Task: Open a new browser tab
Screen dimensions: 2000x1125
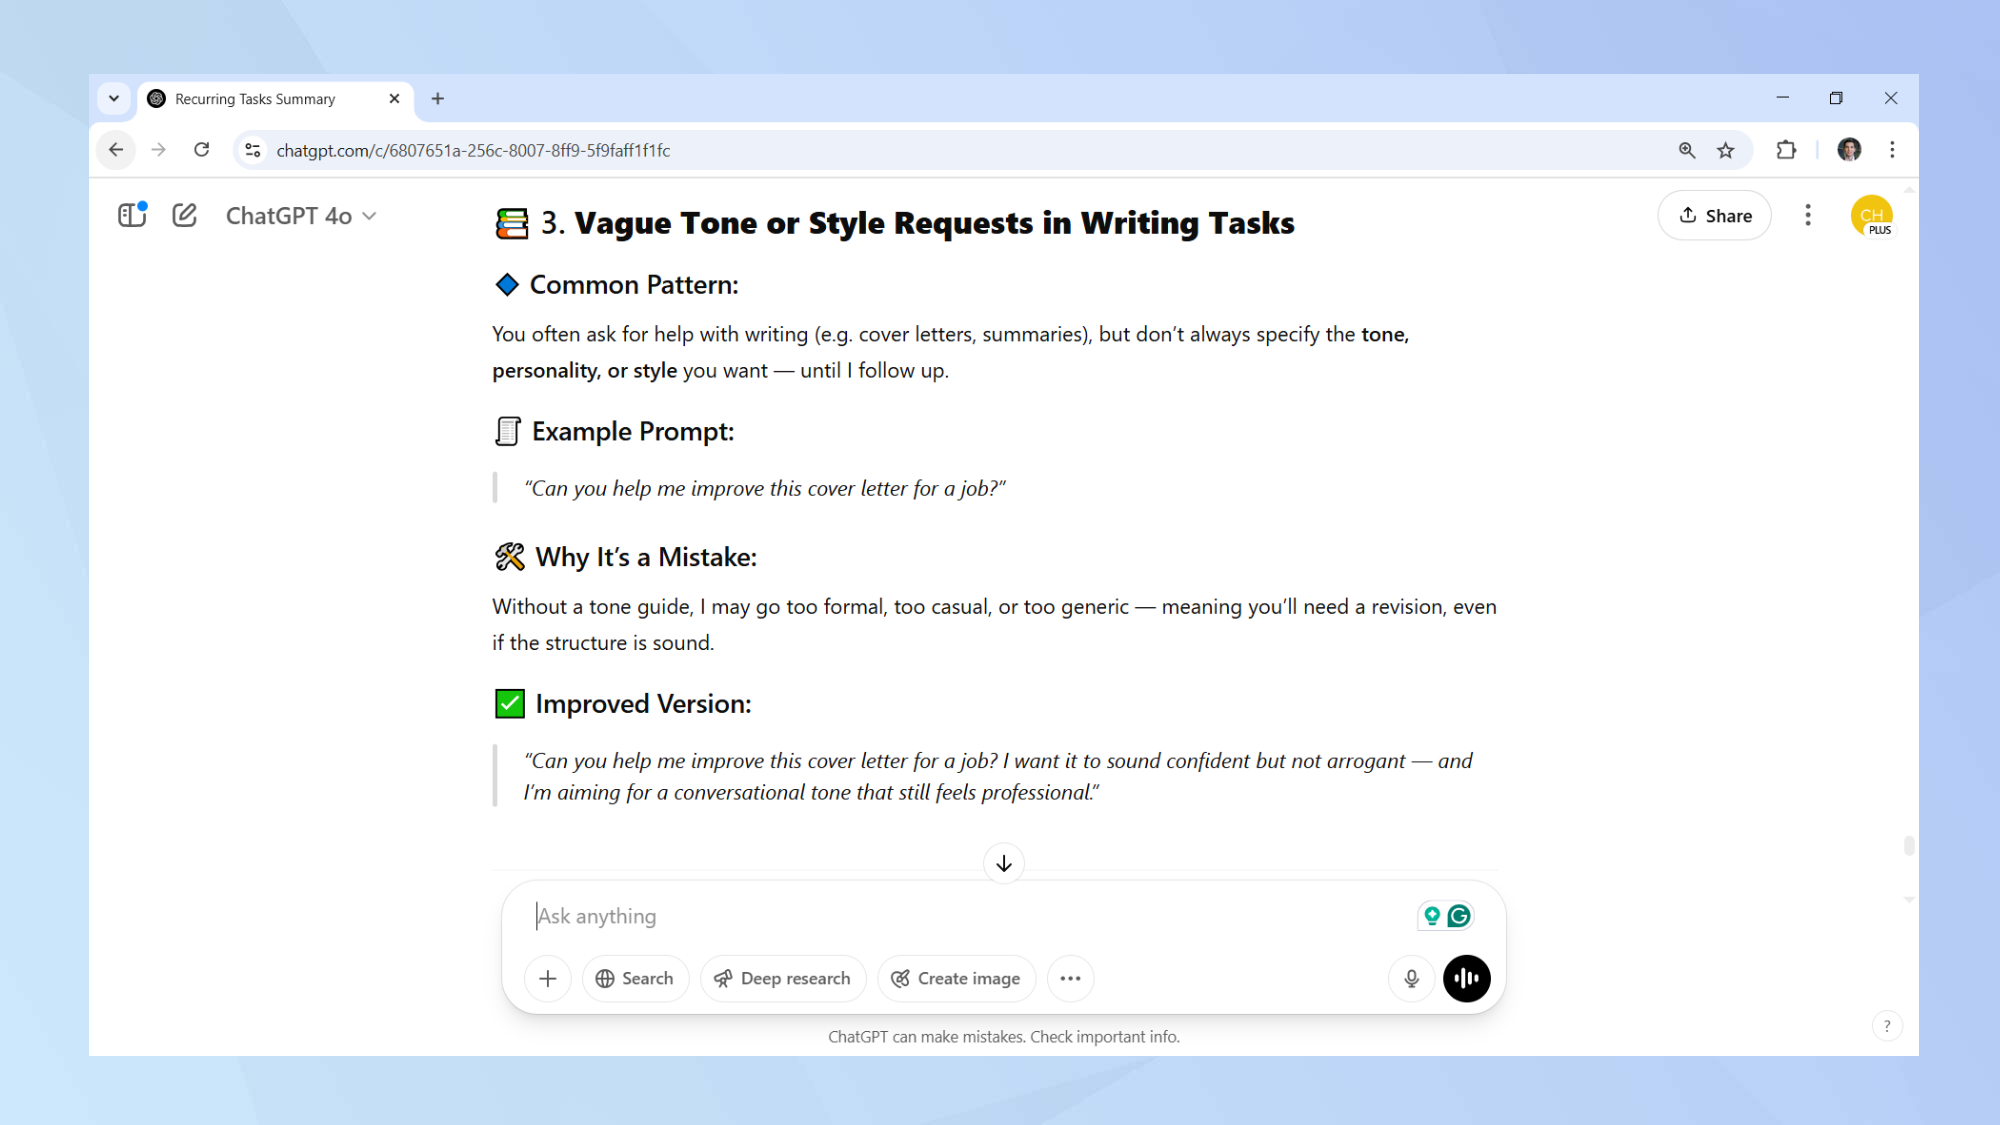Action: click(x=437, y=99)
